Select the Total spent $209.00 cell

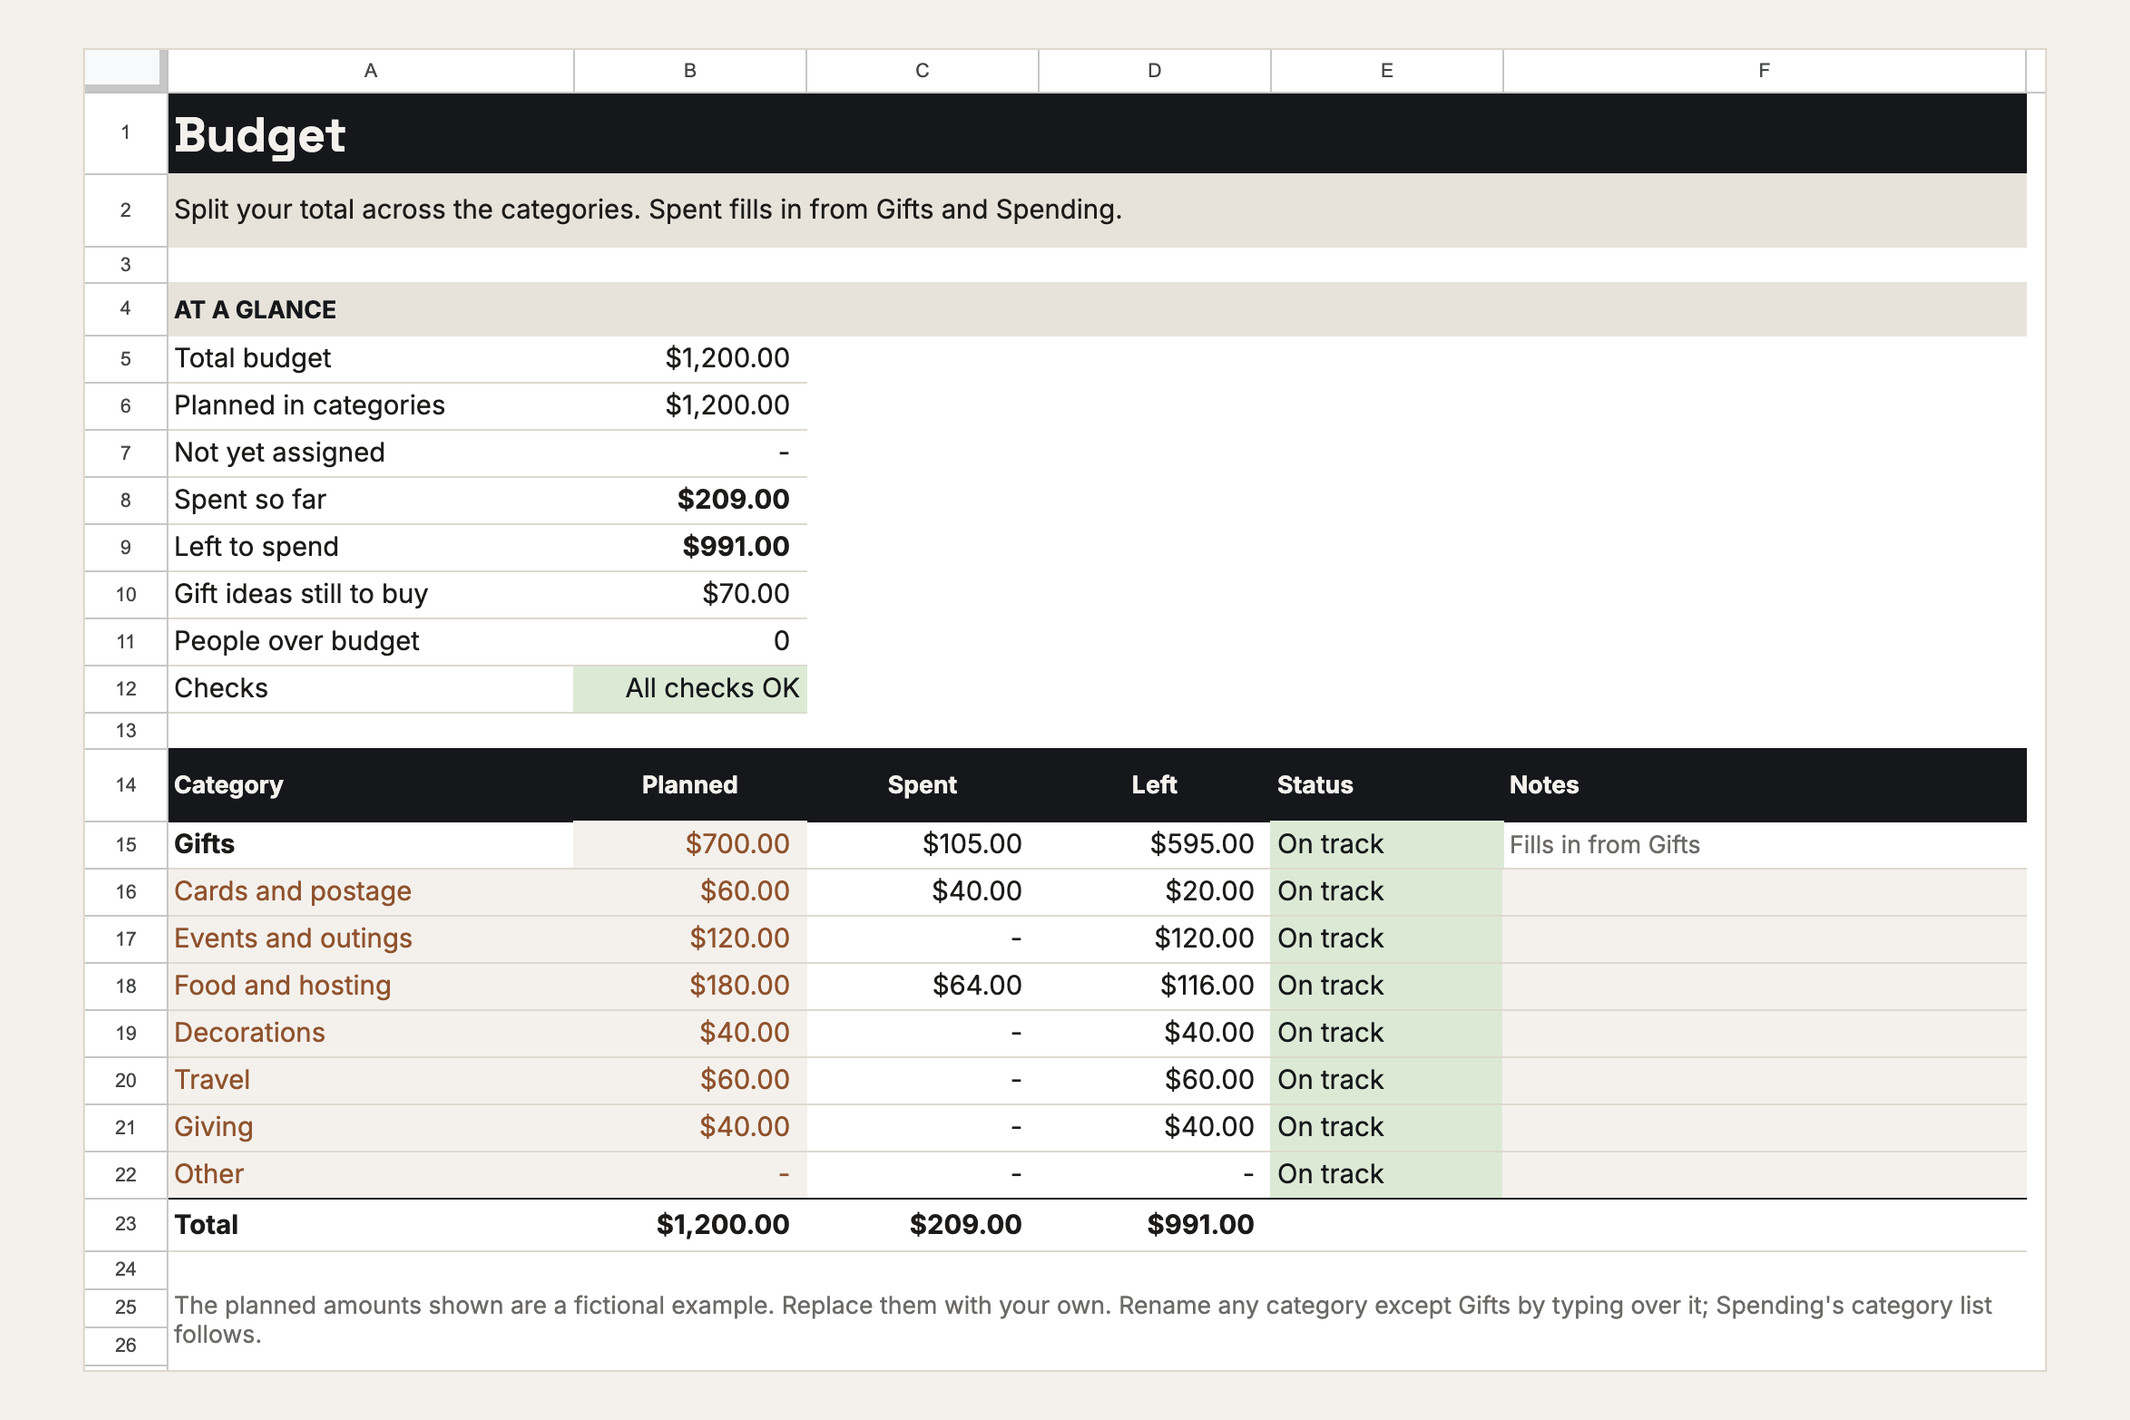[x=922, y=1224]
